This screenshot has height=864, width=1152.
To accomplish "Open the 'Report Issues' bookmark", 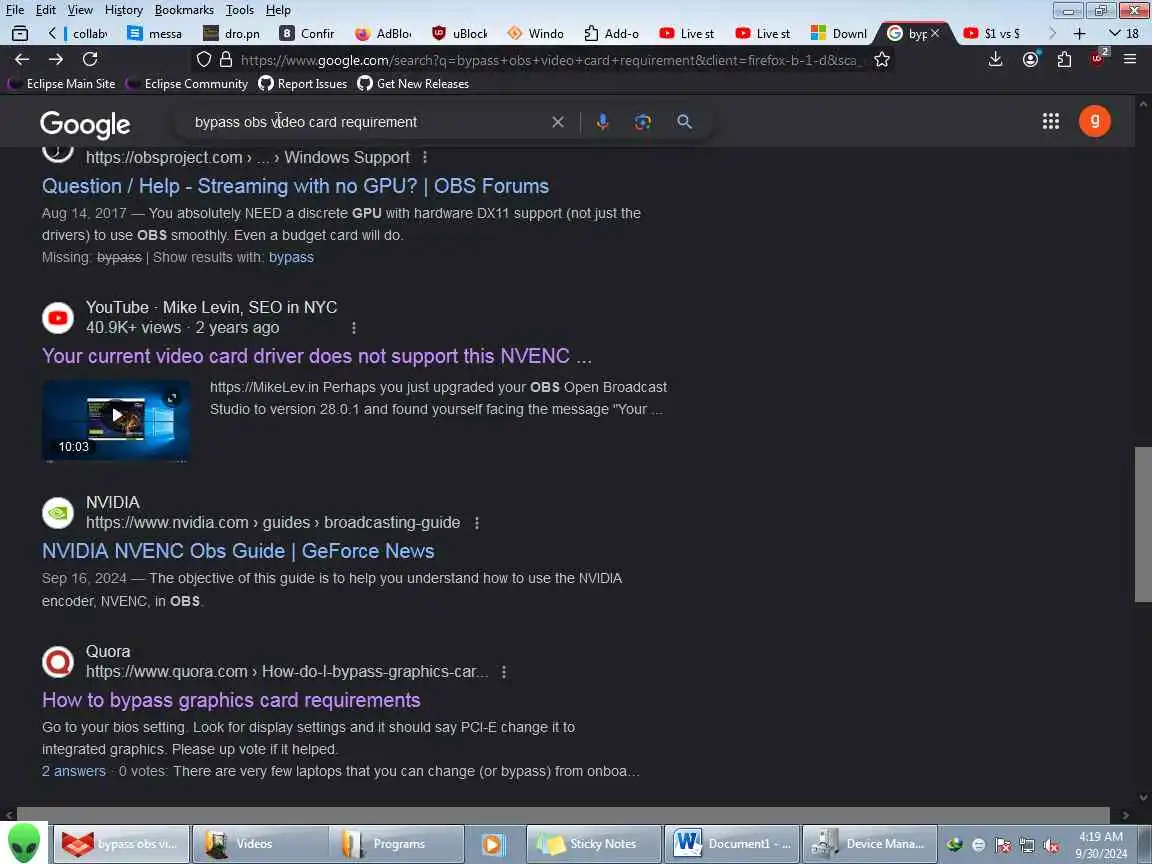I will (x=303, y=84).
